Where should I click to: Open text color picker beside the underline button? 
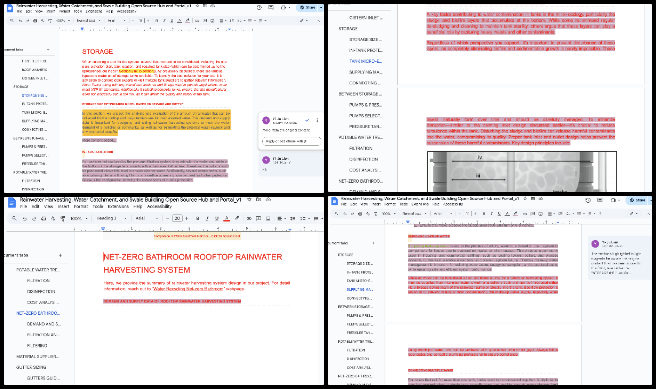coord(227,218)
